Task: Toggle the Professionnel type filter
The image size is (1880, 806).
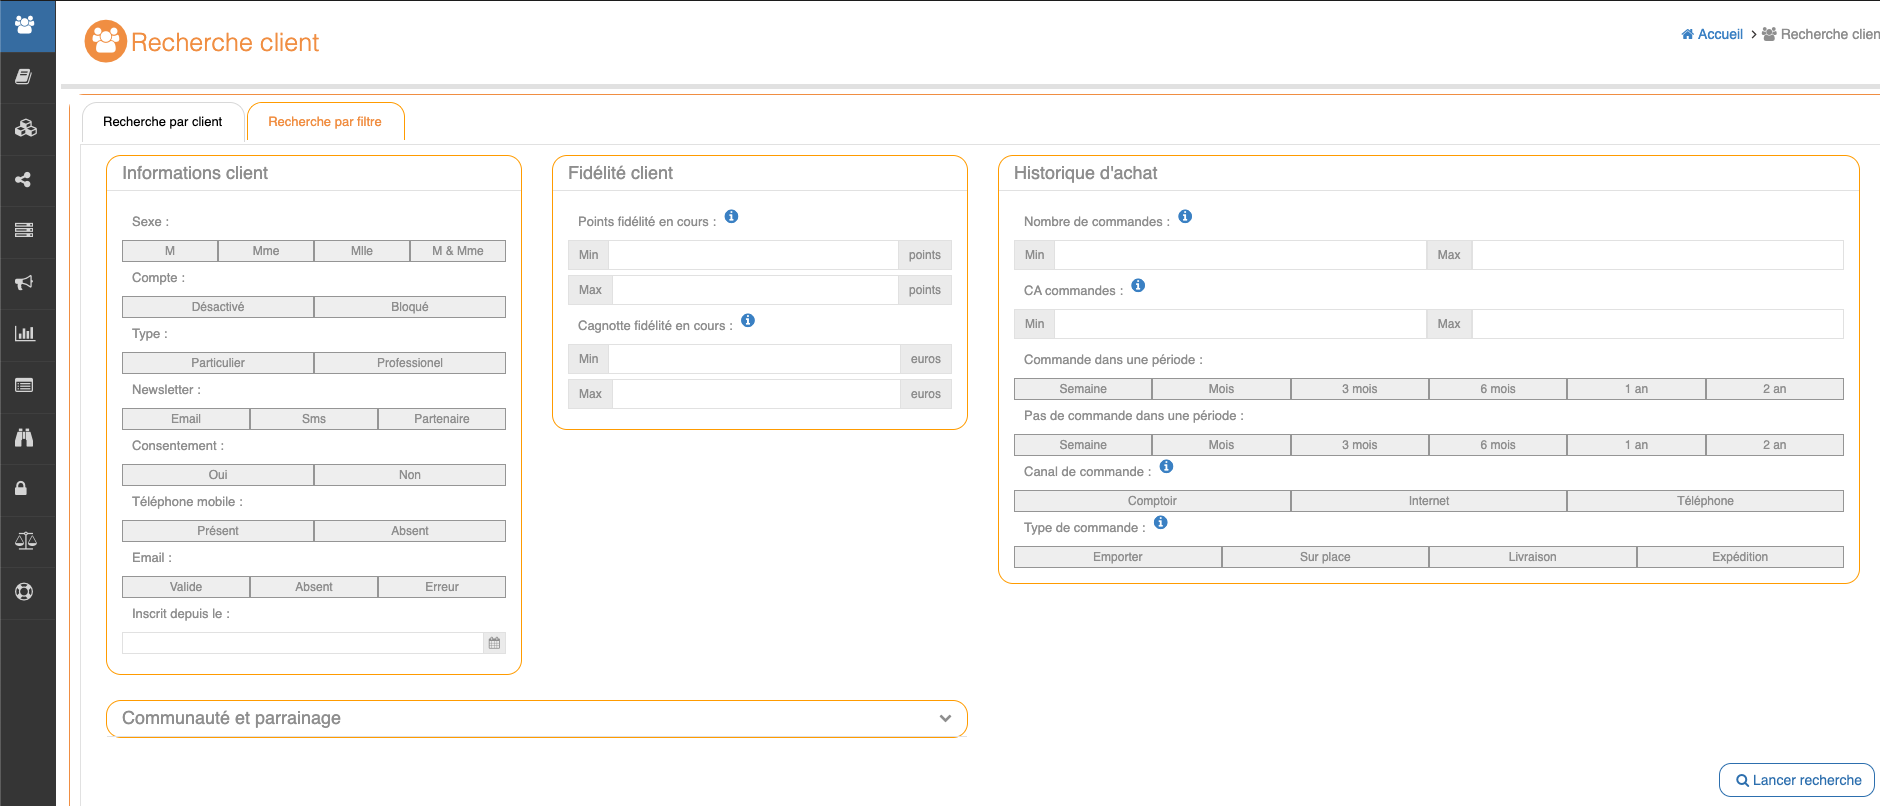Action: pyautogui.click(x=409, y=363)
